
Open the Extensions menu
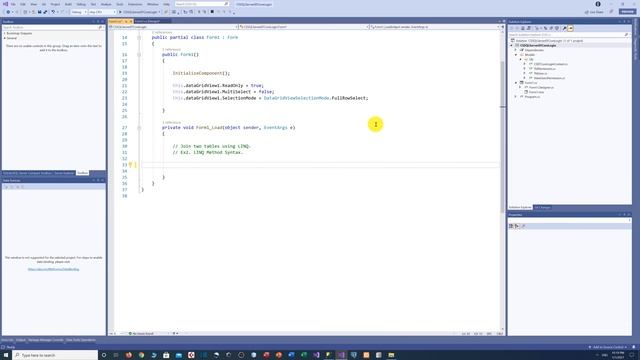tap(135, 4)
